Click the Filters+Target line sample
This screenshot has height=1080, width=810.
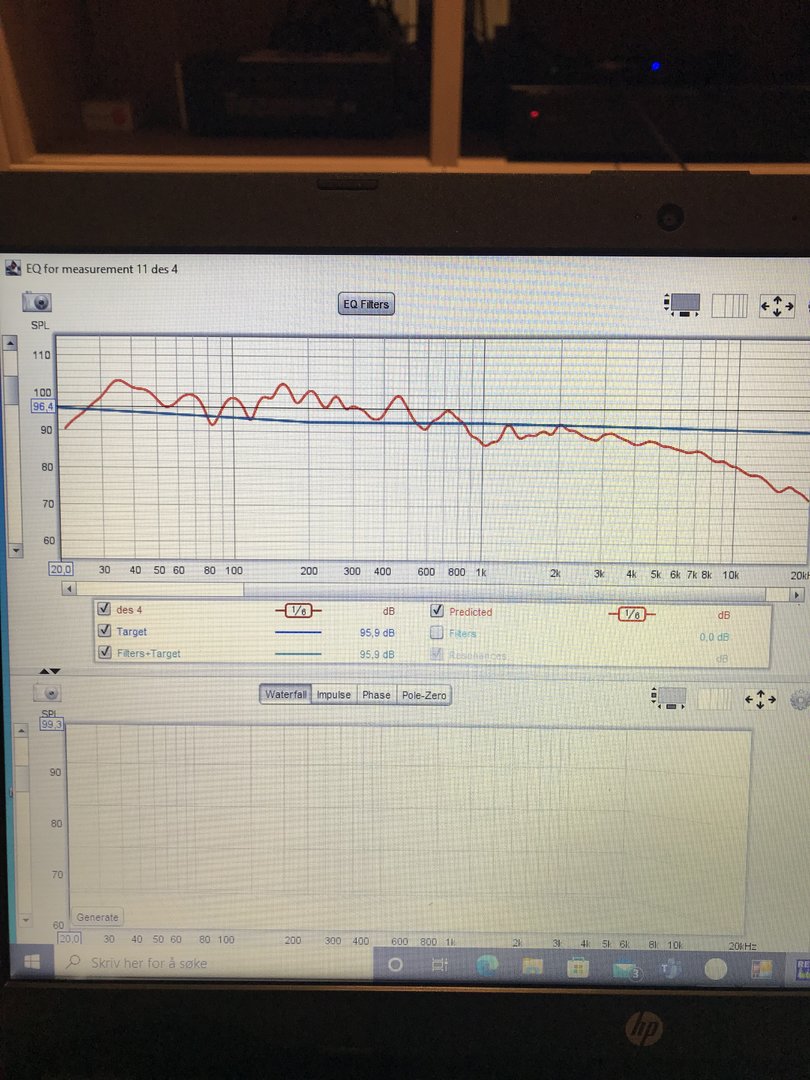(x=298, y=654)
